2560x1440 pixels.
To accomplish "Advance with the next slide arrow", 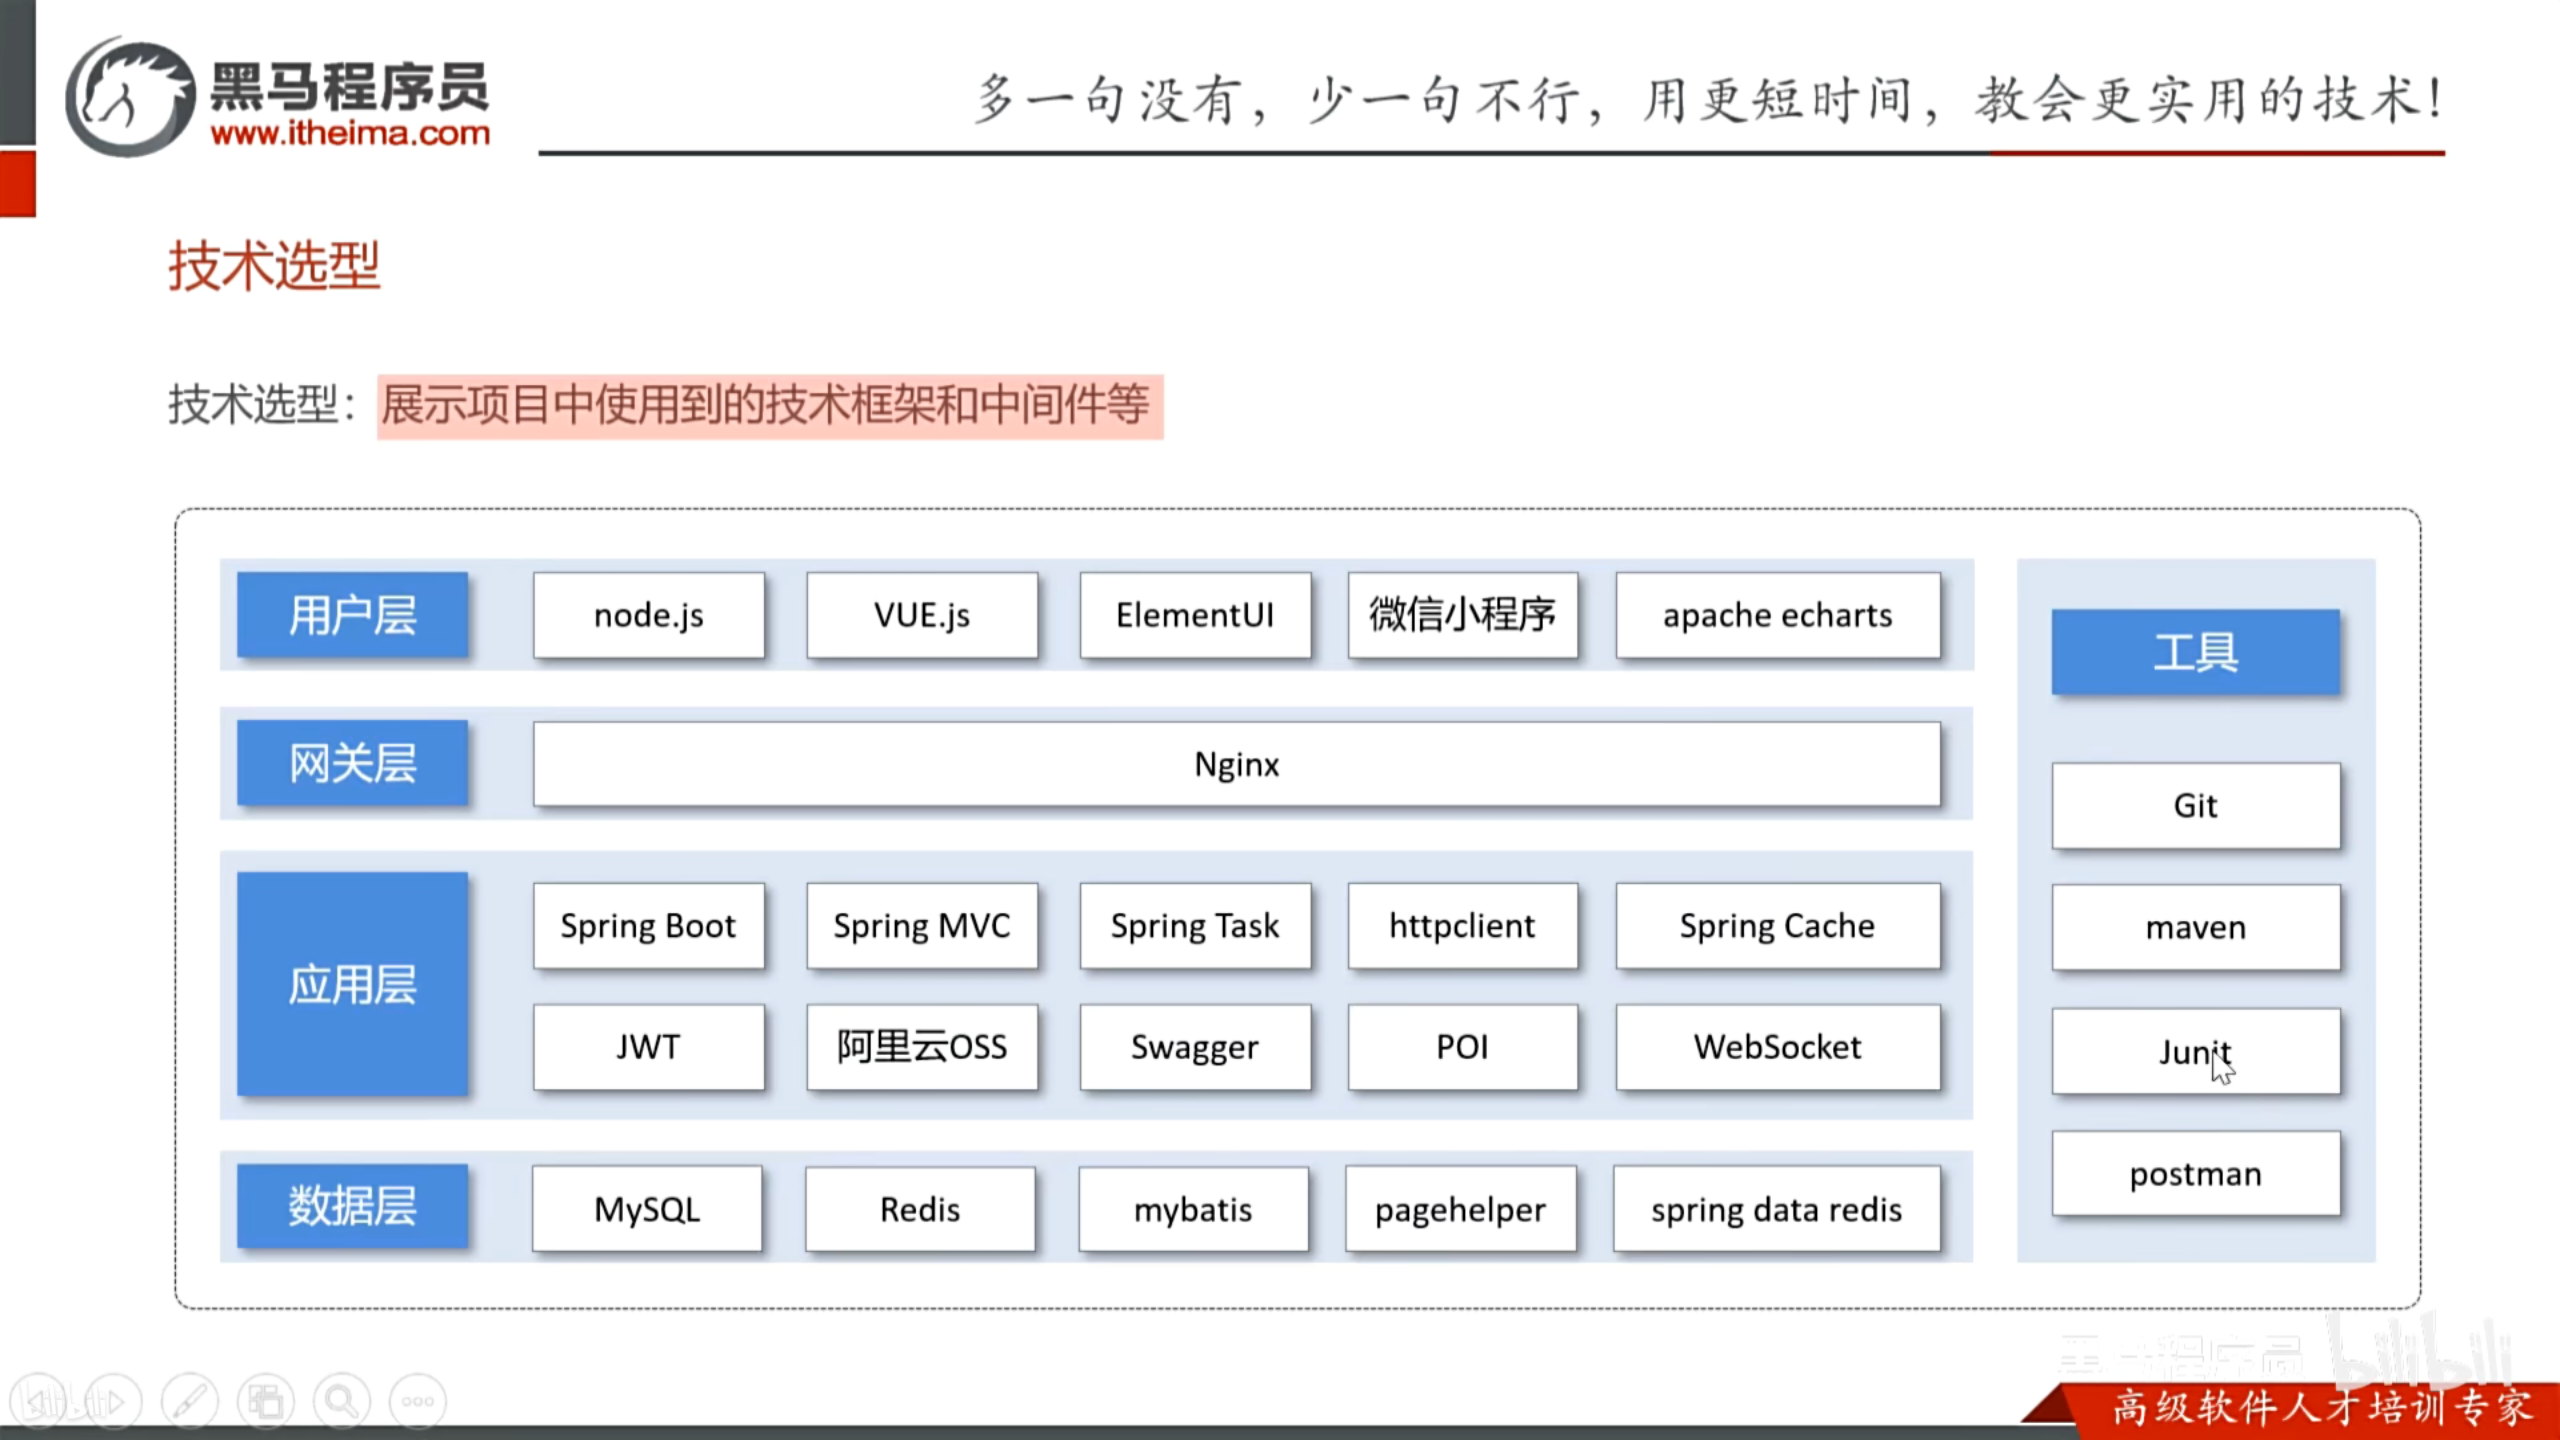I will tap(114, 1402).
